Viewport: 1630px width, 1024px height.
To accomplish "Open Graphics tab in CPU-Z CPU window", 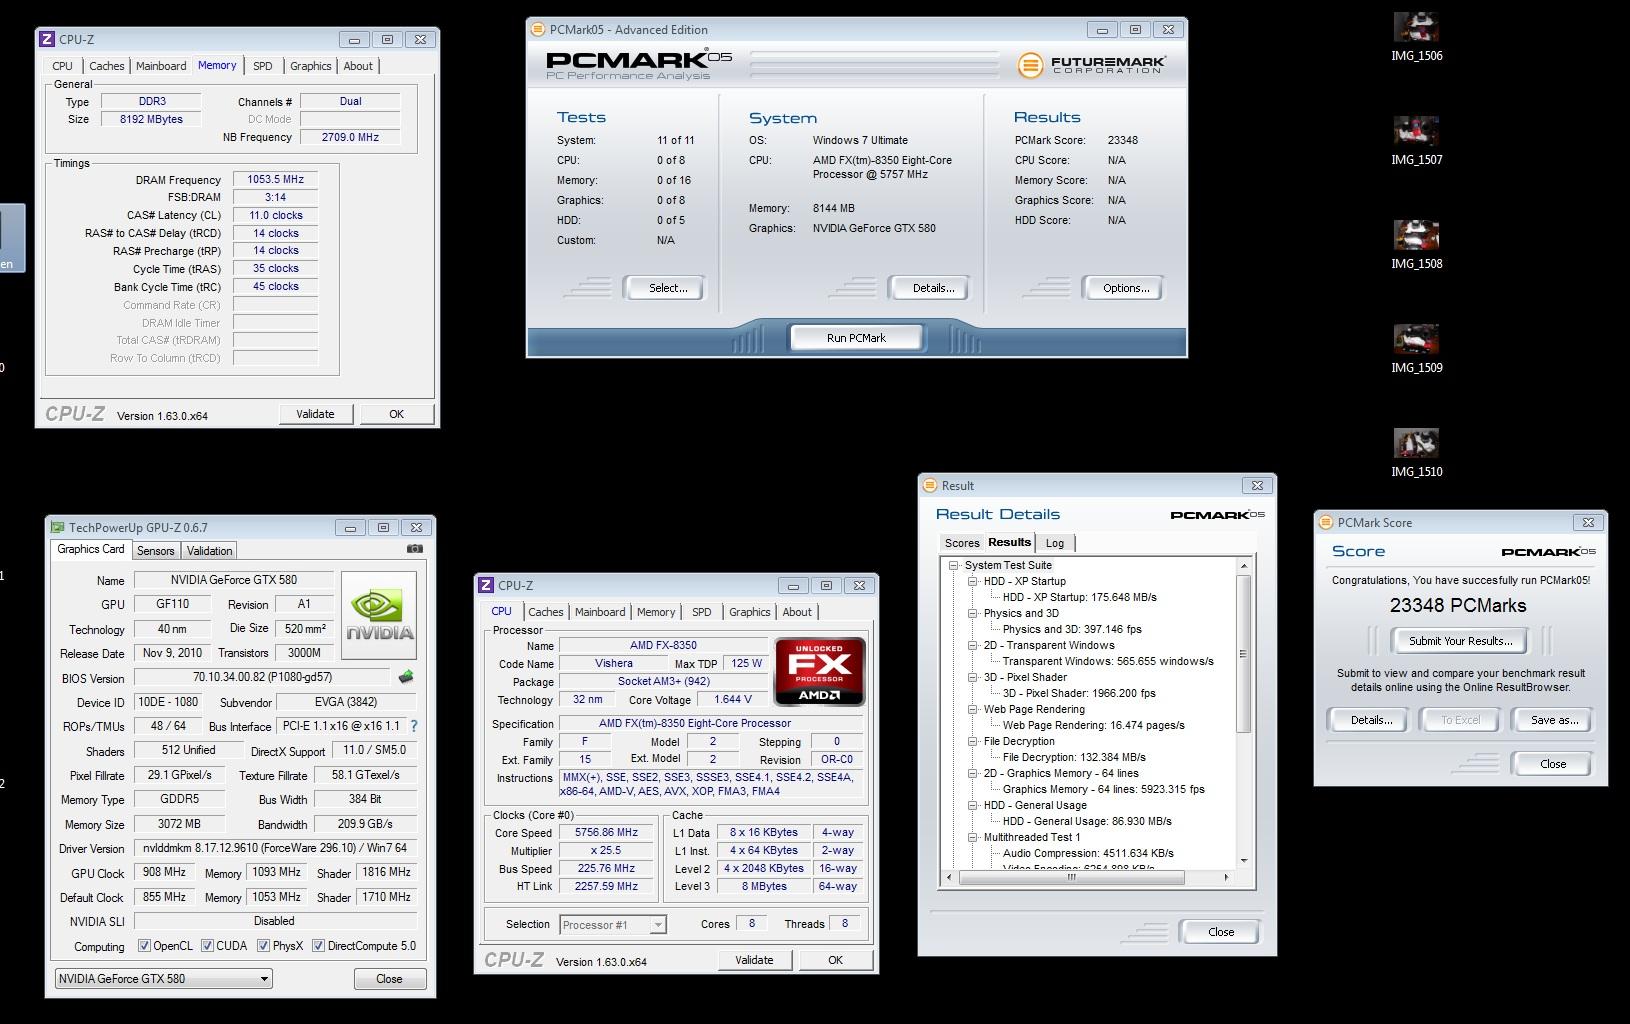I will [749, 612].
